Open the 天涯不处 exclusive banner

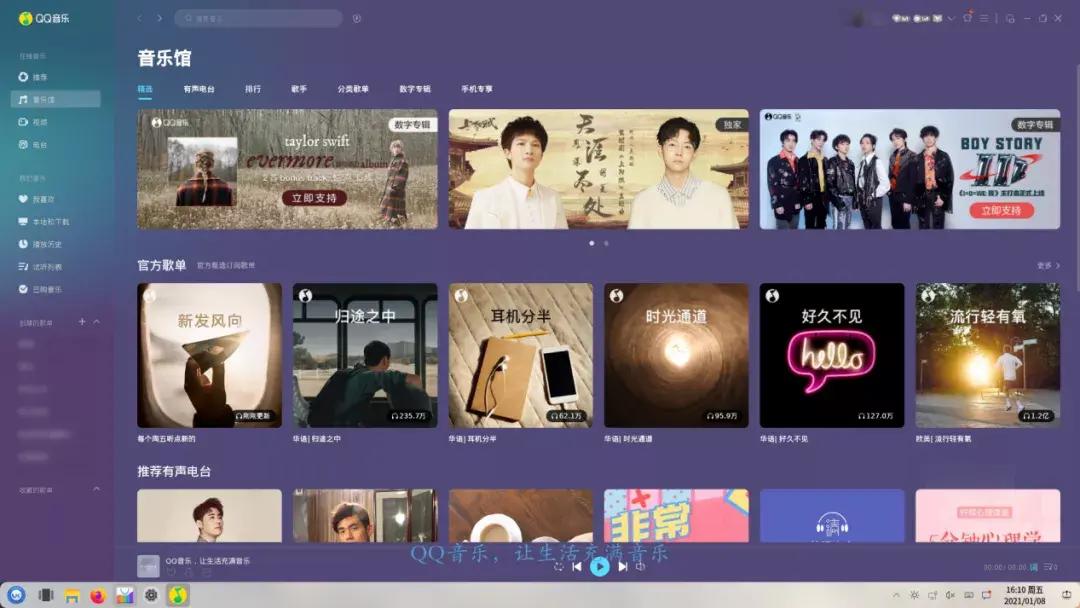(x=599, y=169)
